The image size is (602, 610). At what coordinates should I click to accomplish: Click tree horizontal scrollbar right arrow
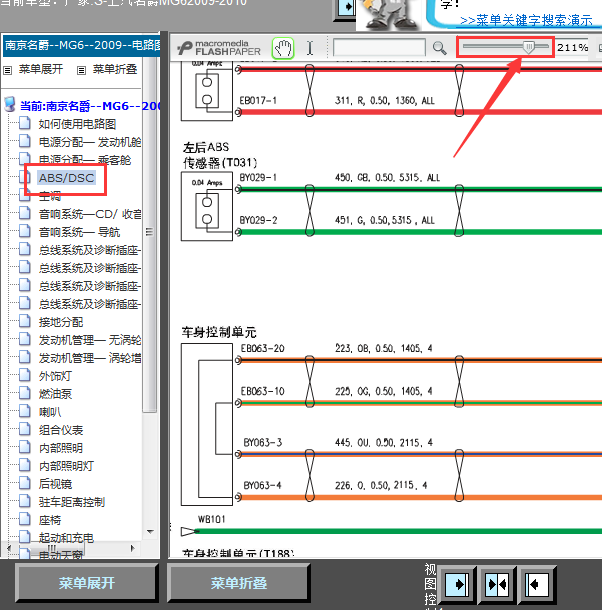(x=133, y=548)
